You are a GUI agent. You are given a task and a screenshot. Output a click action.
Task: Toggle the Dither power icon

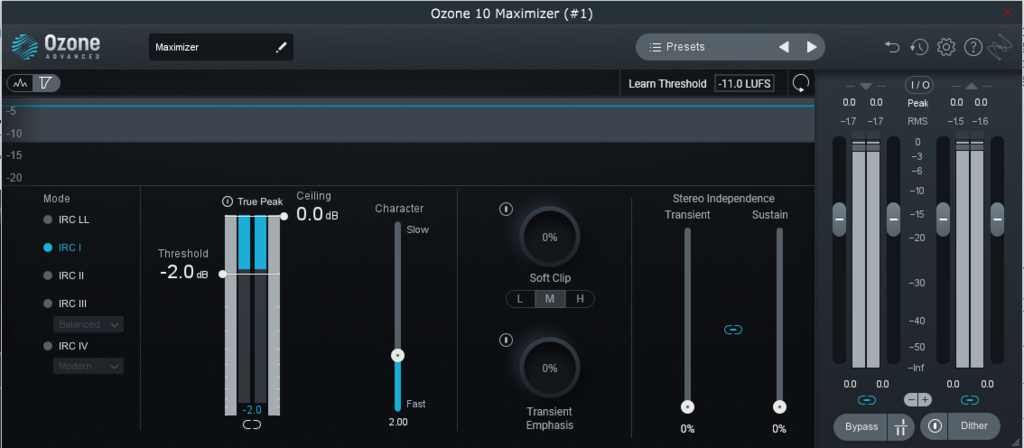935,426
